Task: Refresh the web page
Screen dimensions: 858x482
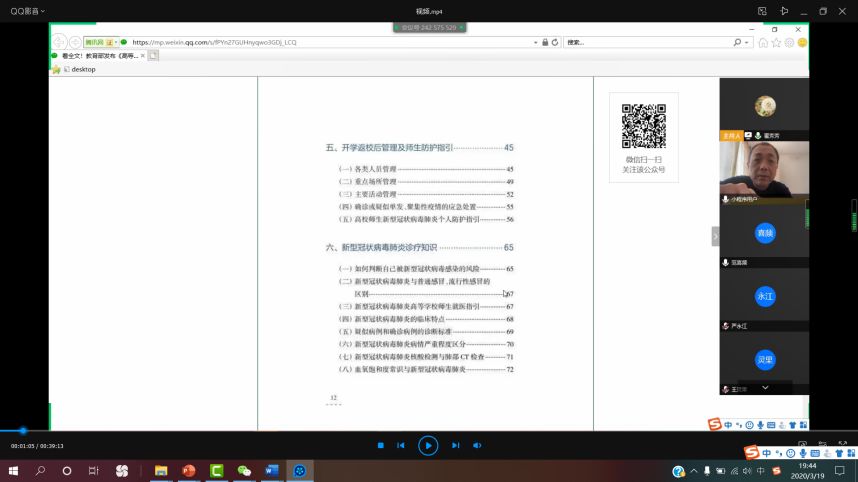Action: click(555, 42)
